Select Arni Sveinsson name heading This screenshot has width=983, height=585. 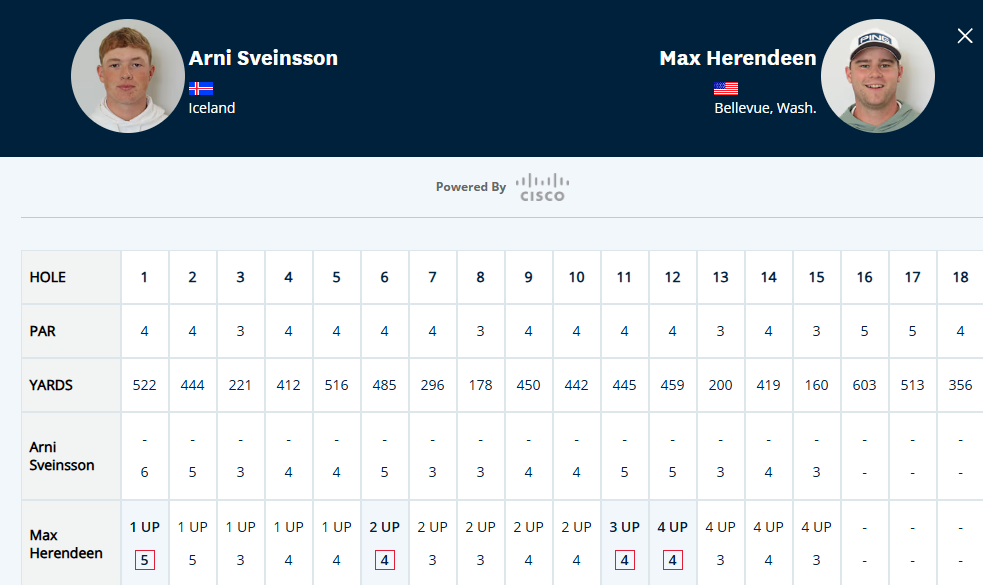click(x=263, y=58)
